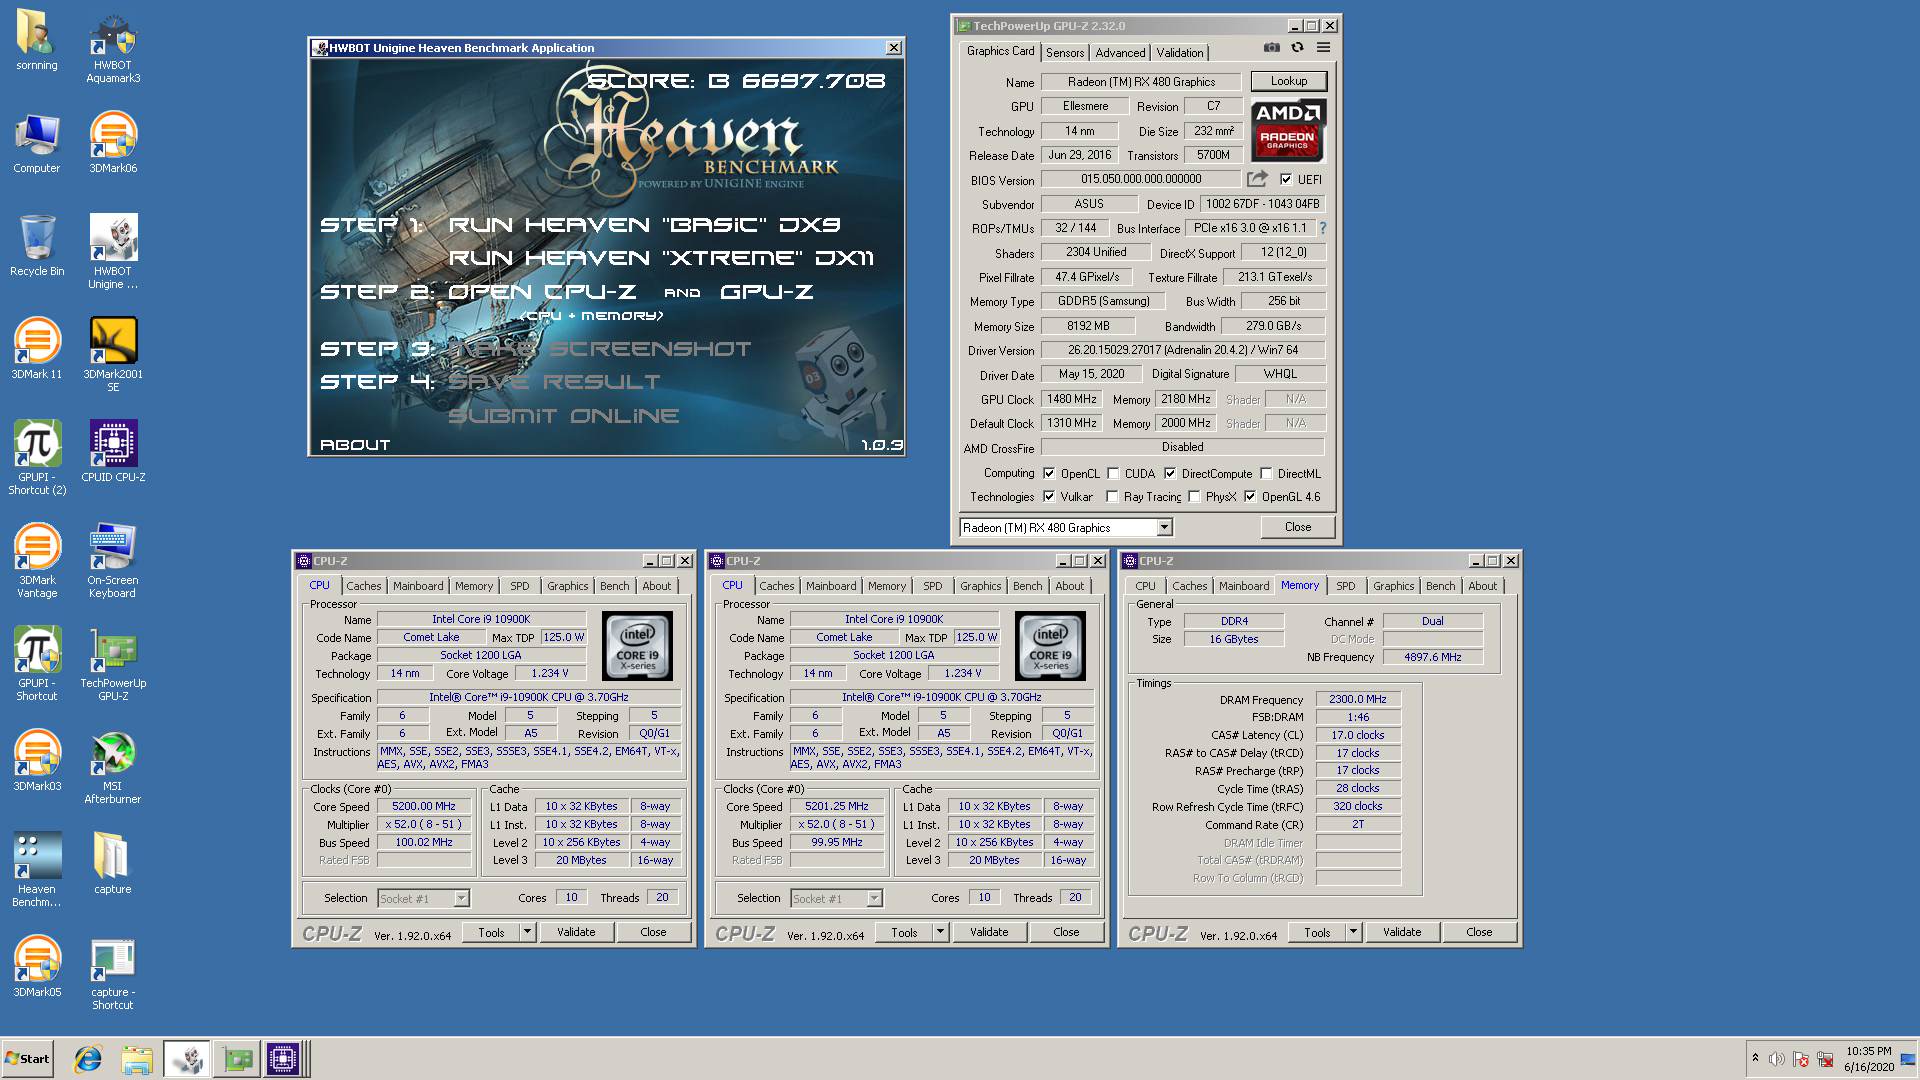The width and height of the screenshot is (1920, 1080).
Task: Open the Recycle Bin
Action: click(37, 247)
